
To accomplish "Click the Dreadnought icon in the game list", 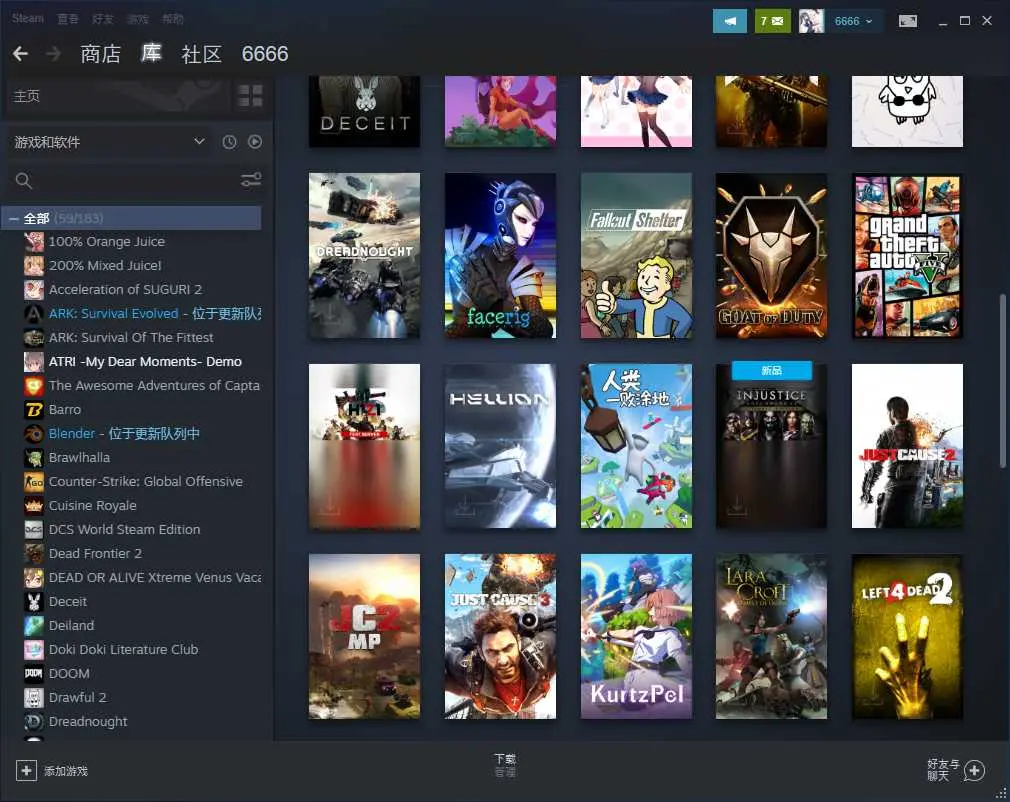I will click(x=33, y=721).
